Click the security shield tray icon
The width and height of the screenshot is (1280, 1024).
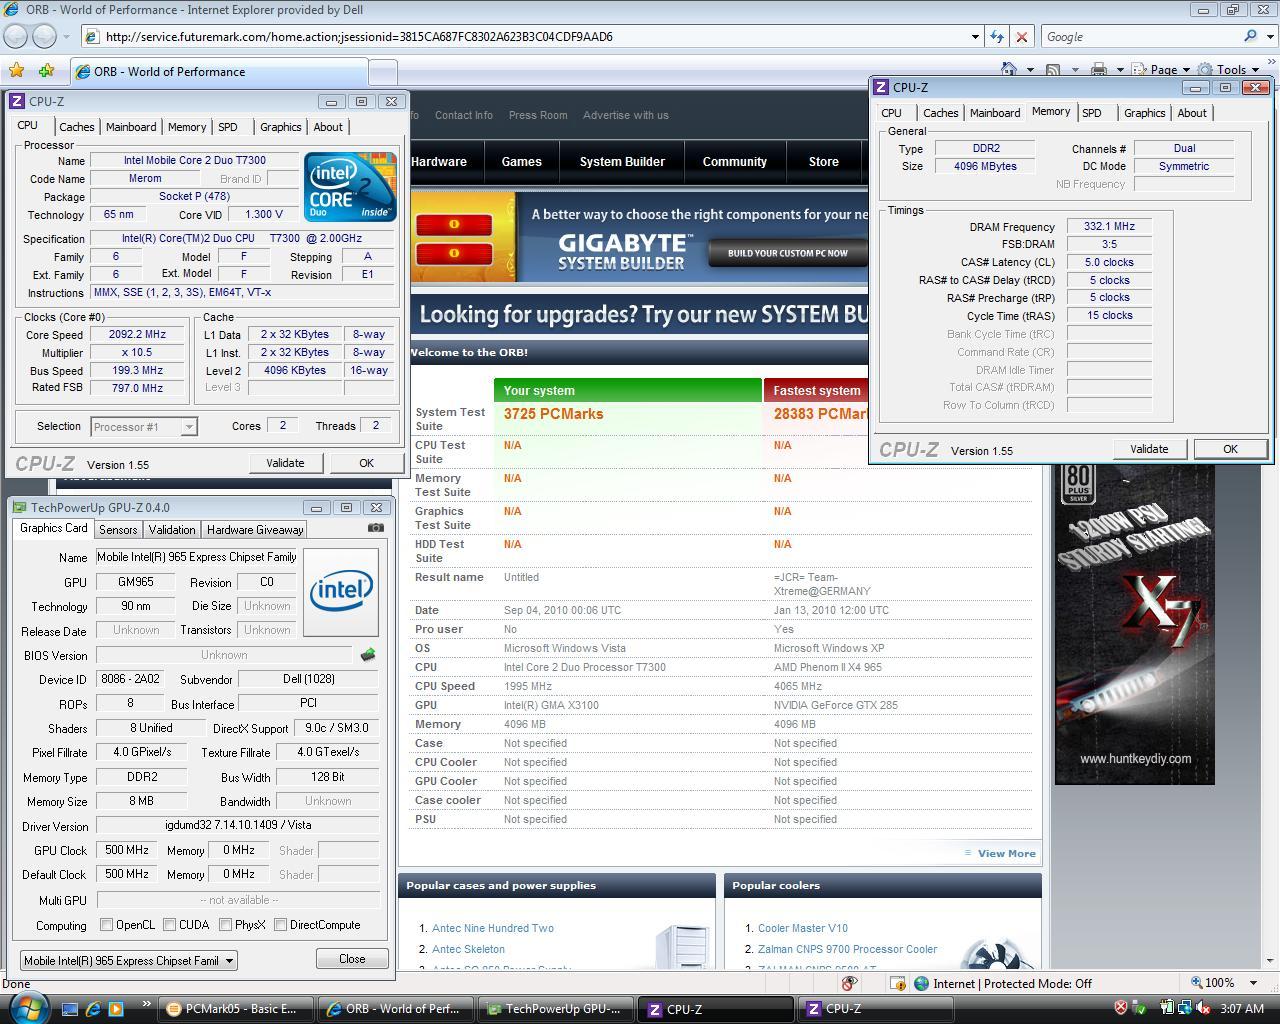pyautogui.click(x=1121, y=1008)
